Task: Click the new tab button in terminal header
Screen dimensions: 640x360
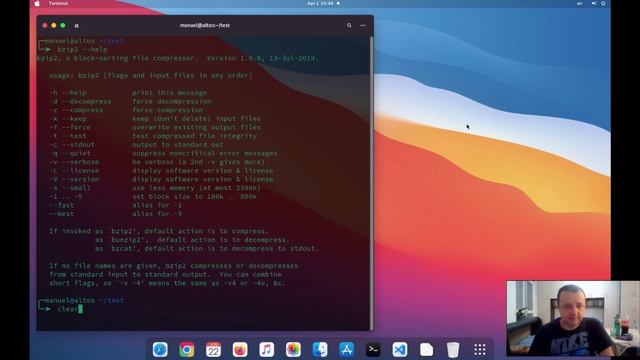Action: tap(76, 25)
